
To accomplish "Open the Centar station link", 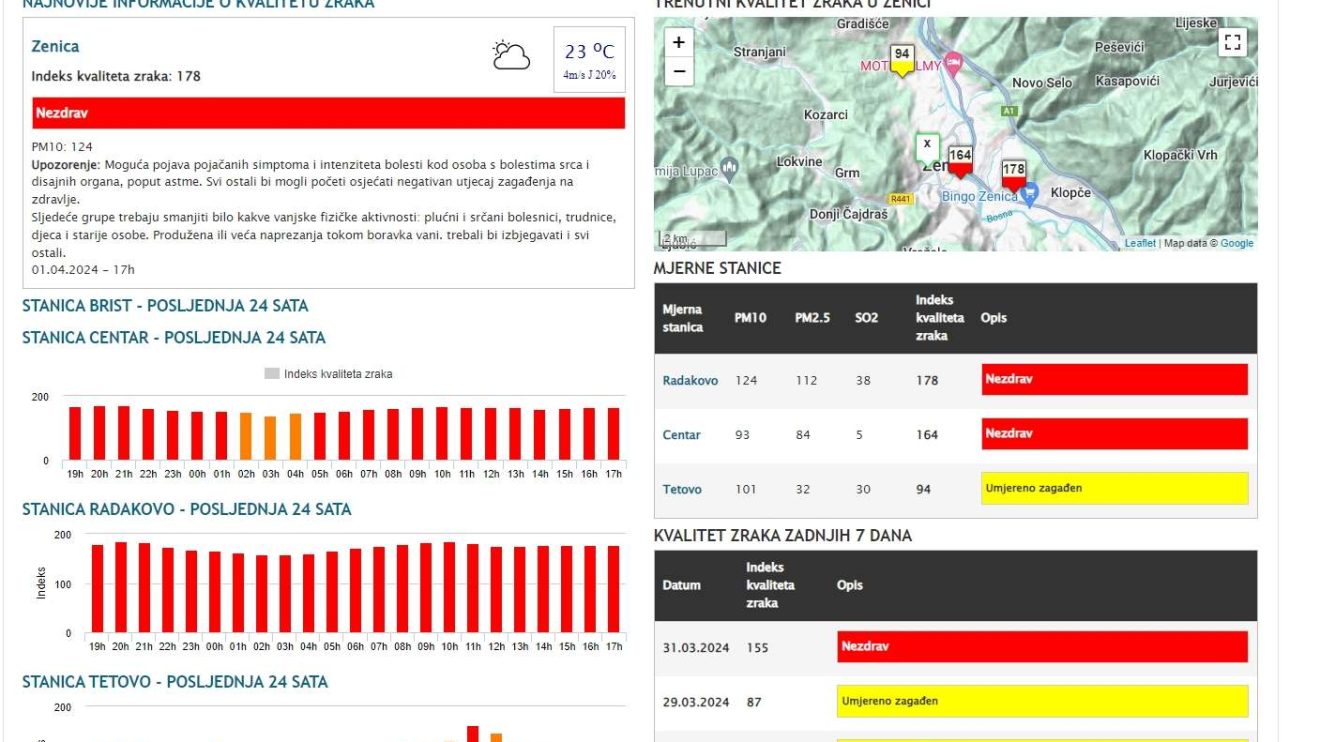I will 681,435.
